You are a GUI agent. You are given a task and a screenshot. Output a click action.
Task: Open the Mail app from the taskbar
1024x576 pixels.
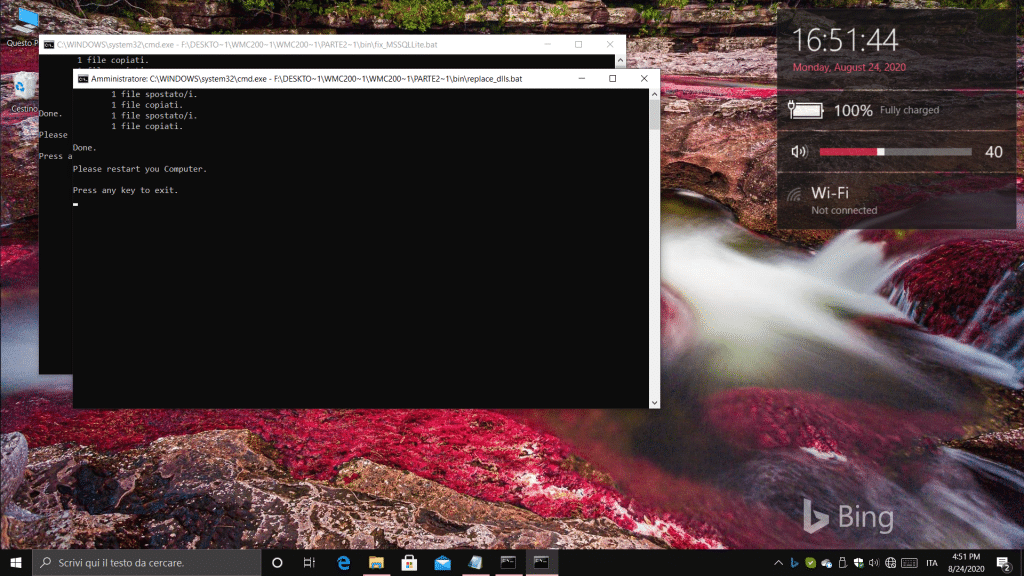[442, 563]
